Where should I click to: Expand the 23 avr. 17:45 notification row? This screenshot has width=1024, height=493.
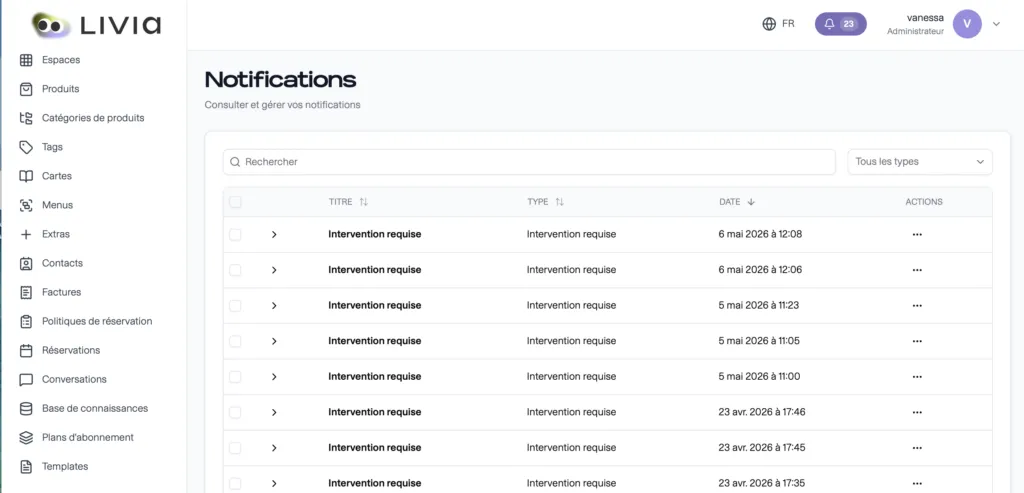(274, 448)
